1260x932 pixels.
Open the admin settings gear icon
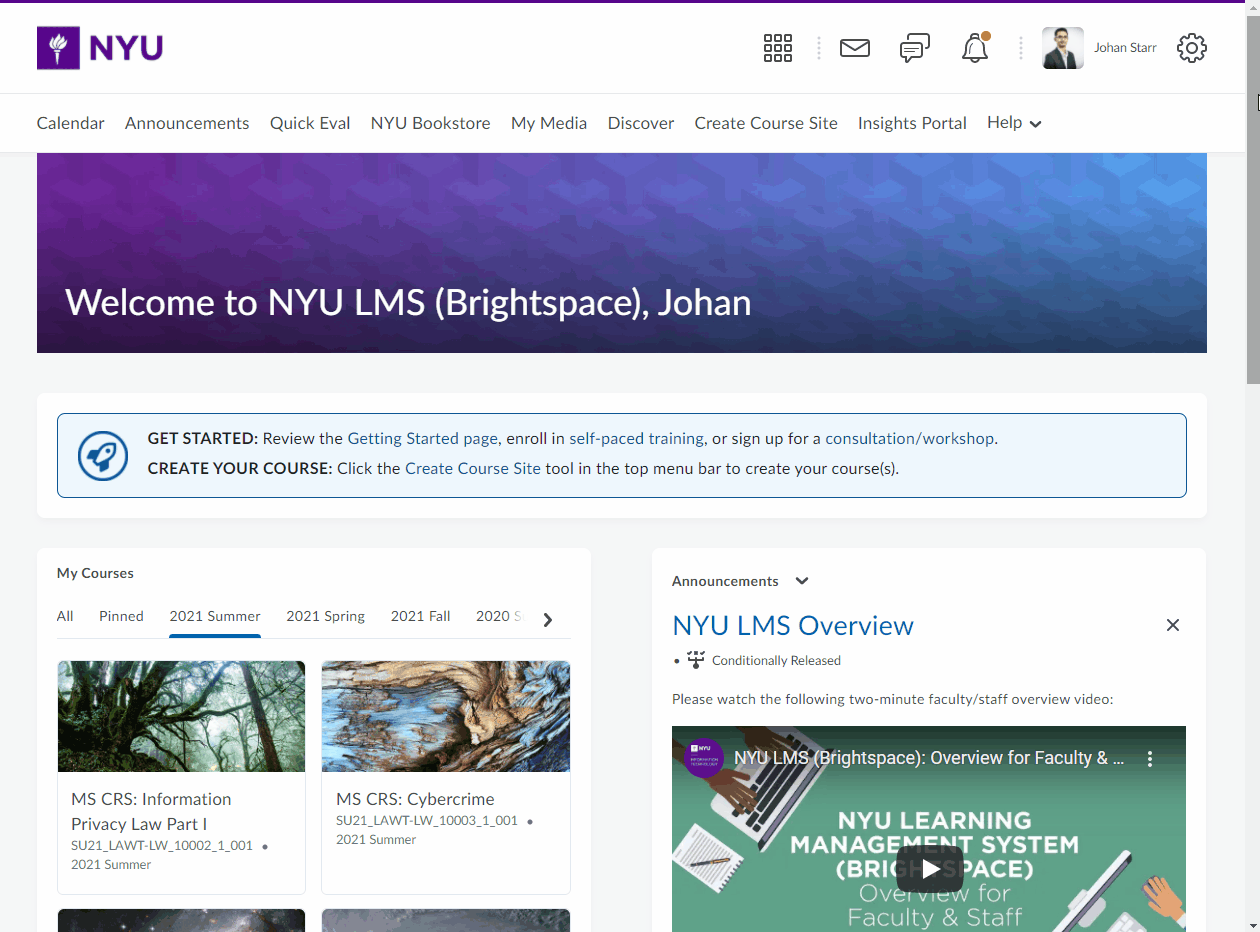1192,48
